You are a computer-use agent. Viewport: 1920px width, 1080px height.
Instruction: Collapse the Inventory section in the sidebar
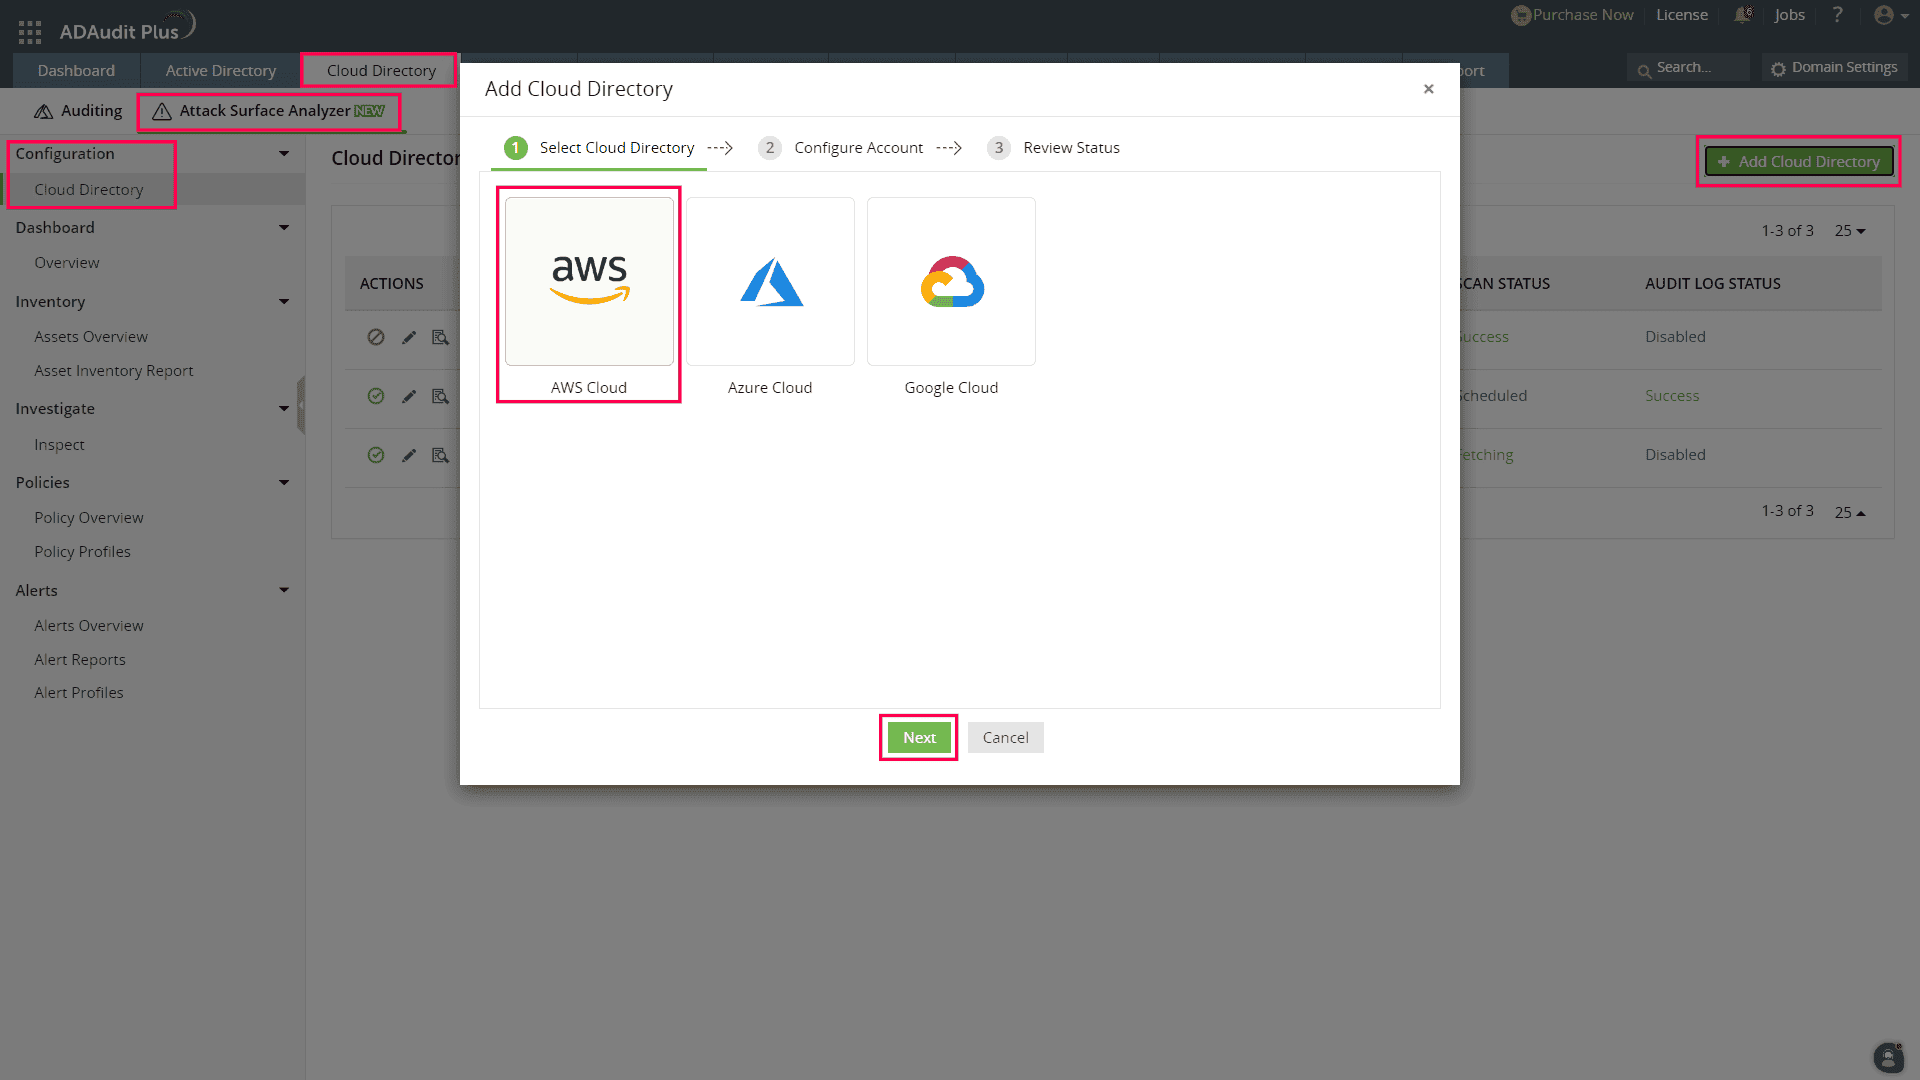285,301
